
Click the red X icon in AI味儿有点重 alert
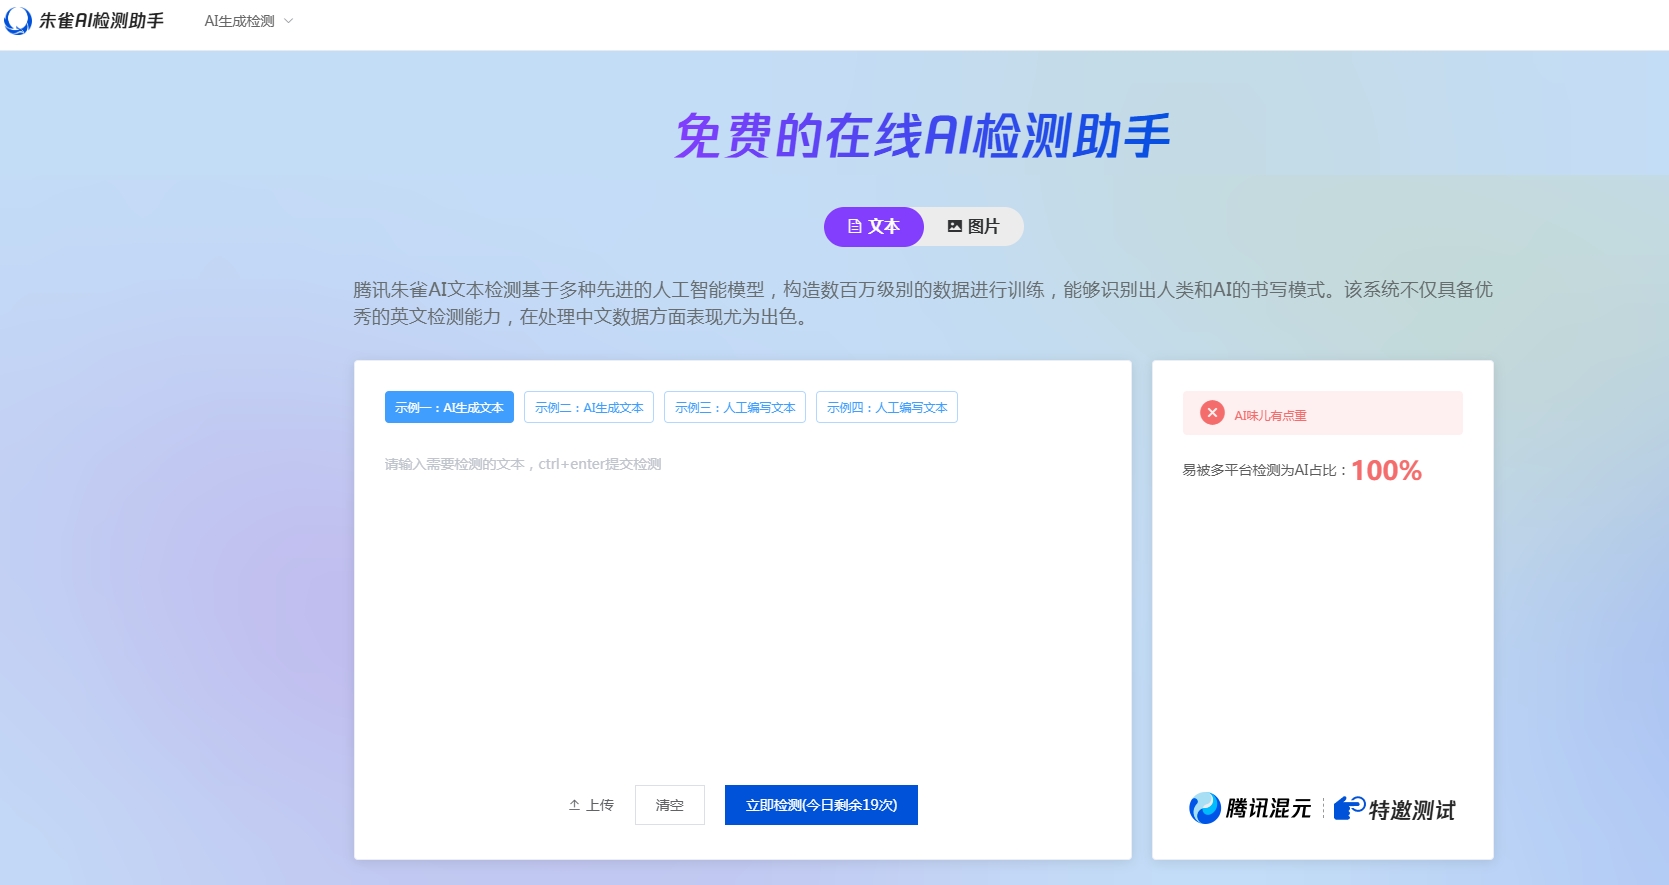(x=1212, y=413)
